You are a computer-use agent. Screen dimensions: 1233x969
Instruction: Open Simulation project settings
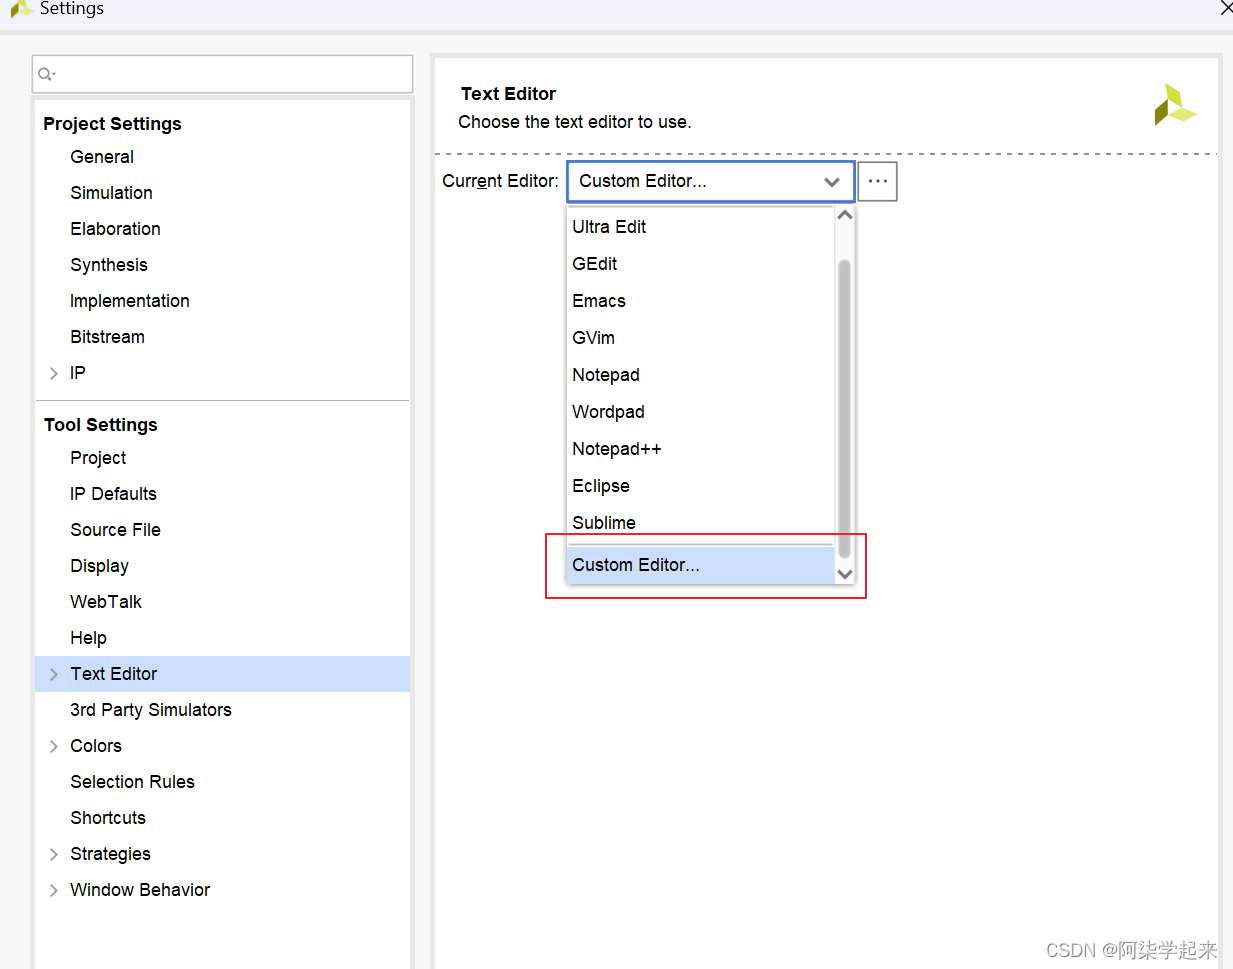111,193
